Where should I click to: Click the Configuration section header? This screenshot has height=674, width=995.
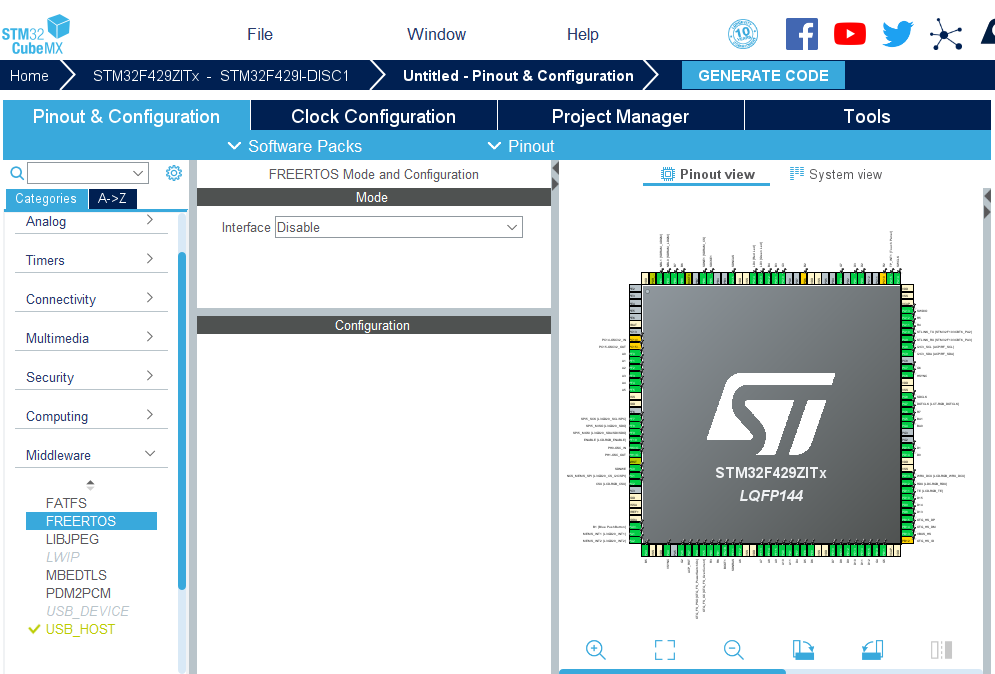tap(374, 326)
